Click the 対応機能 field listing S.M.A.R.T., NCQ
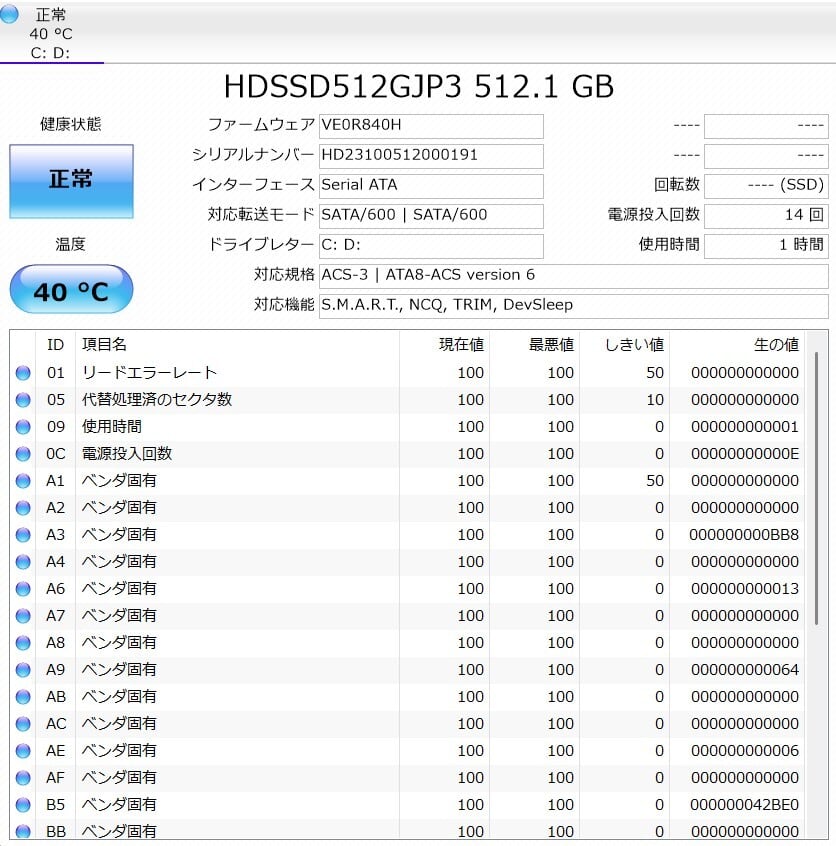 tap(573, 305)
